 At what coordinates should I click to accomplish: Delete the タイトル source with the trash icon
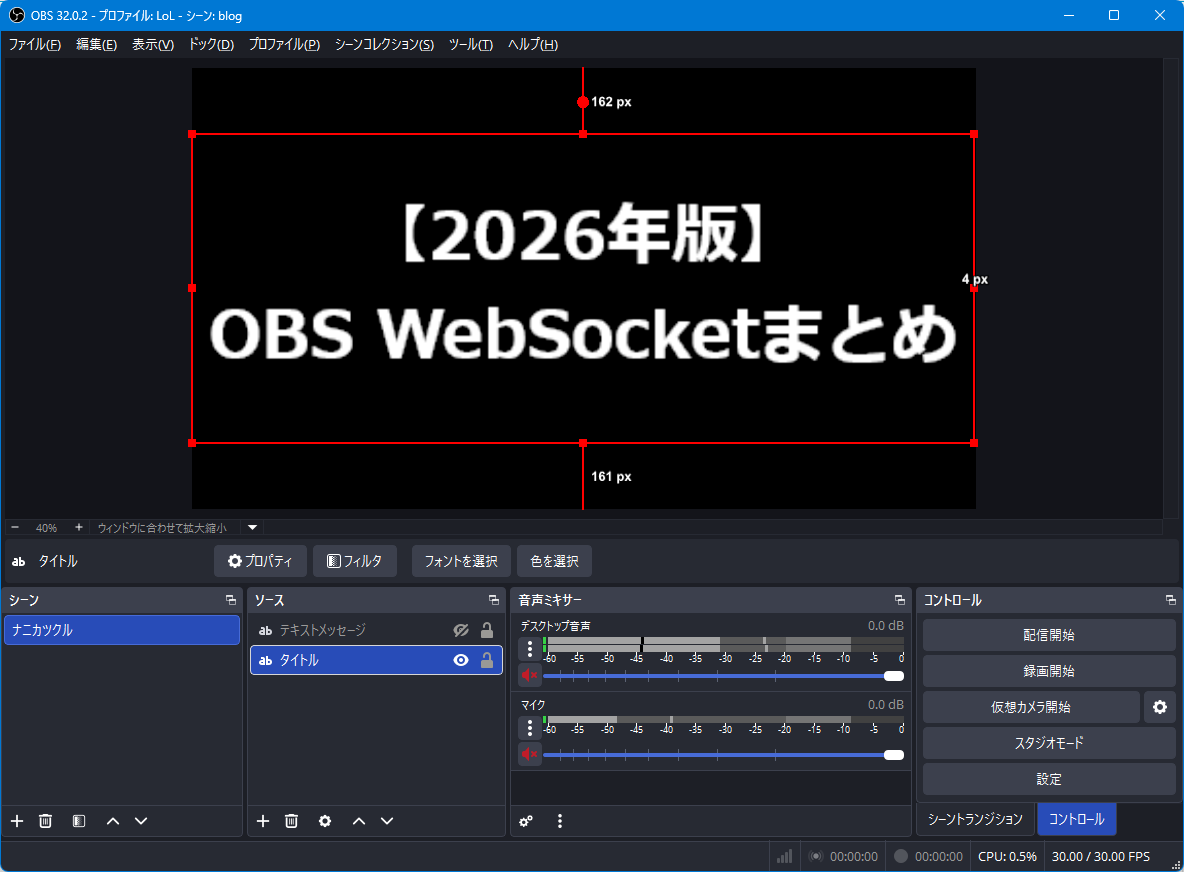[x=291, y=821]
